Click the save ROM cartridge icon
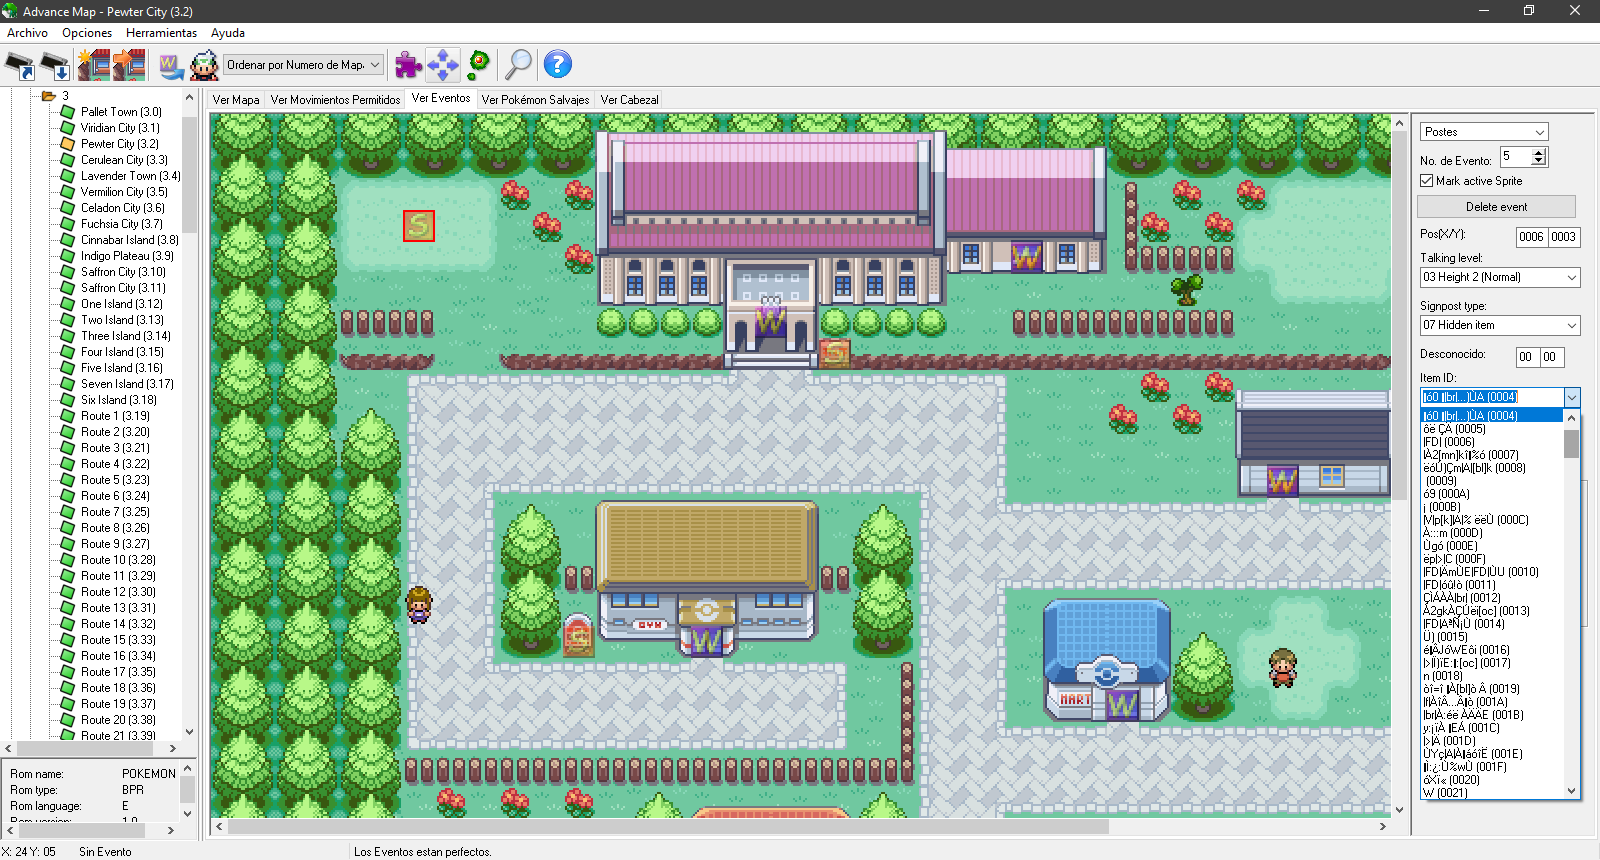1600x860 pixels. (55, 66)
